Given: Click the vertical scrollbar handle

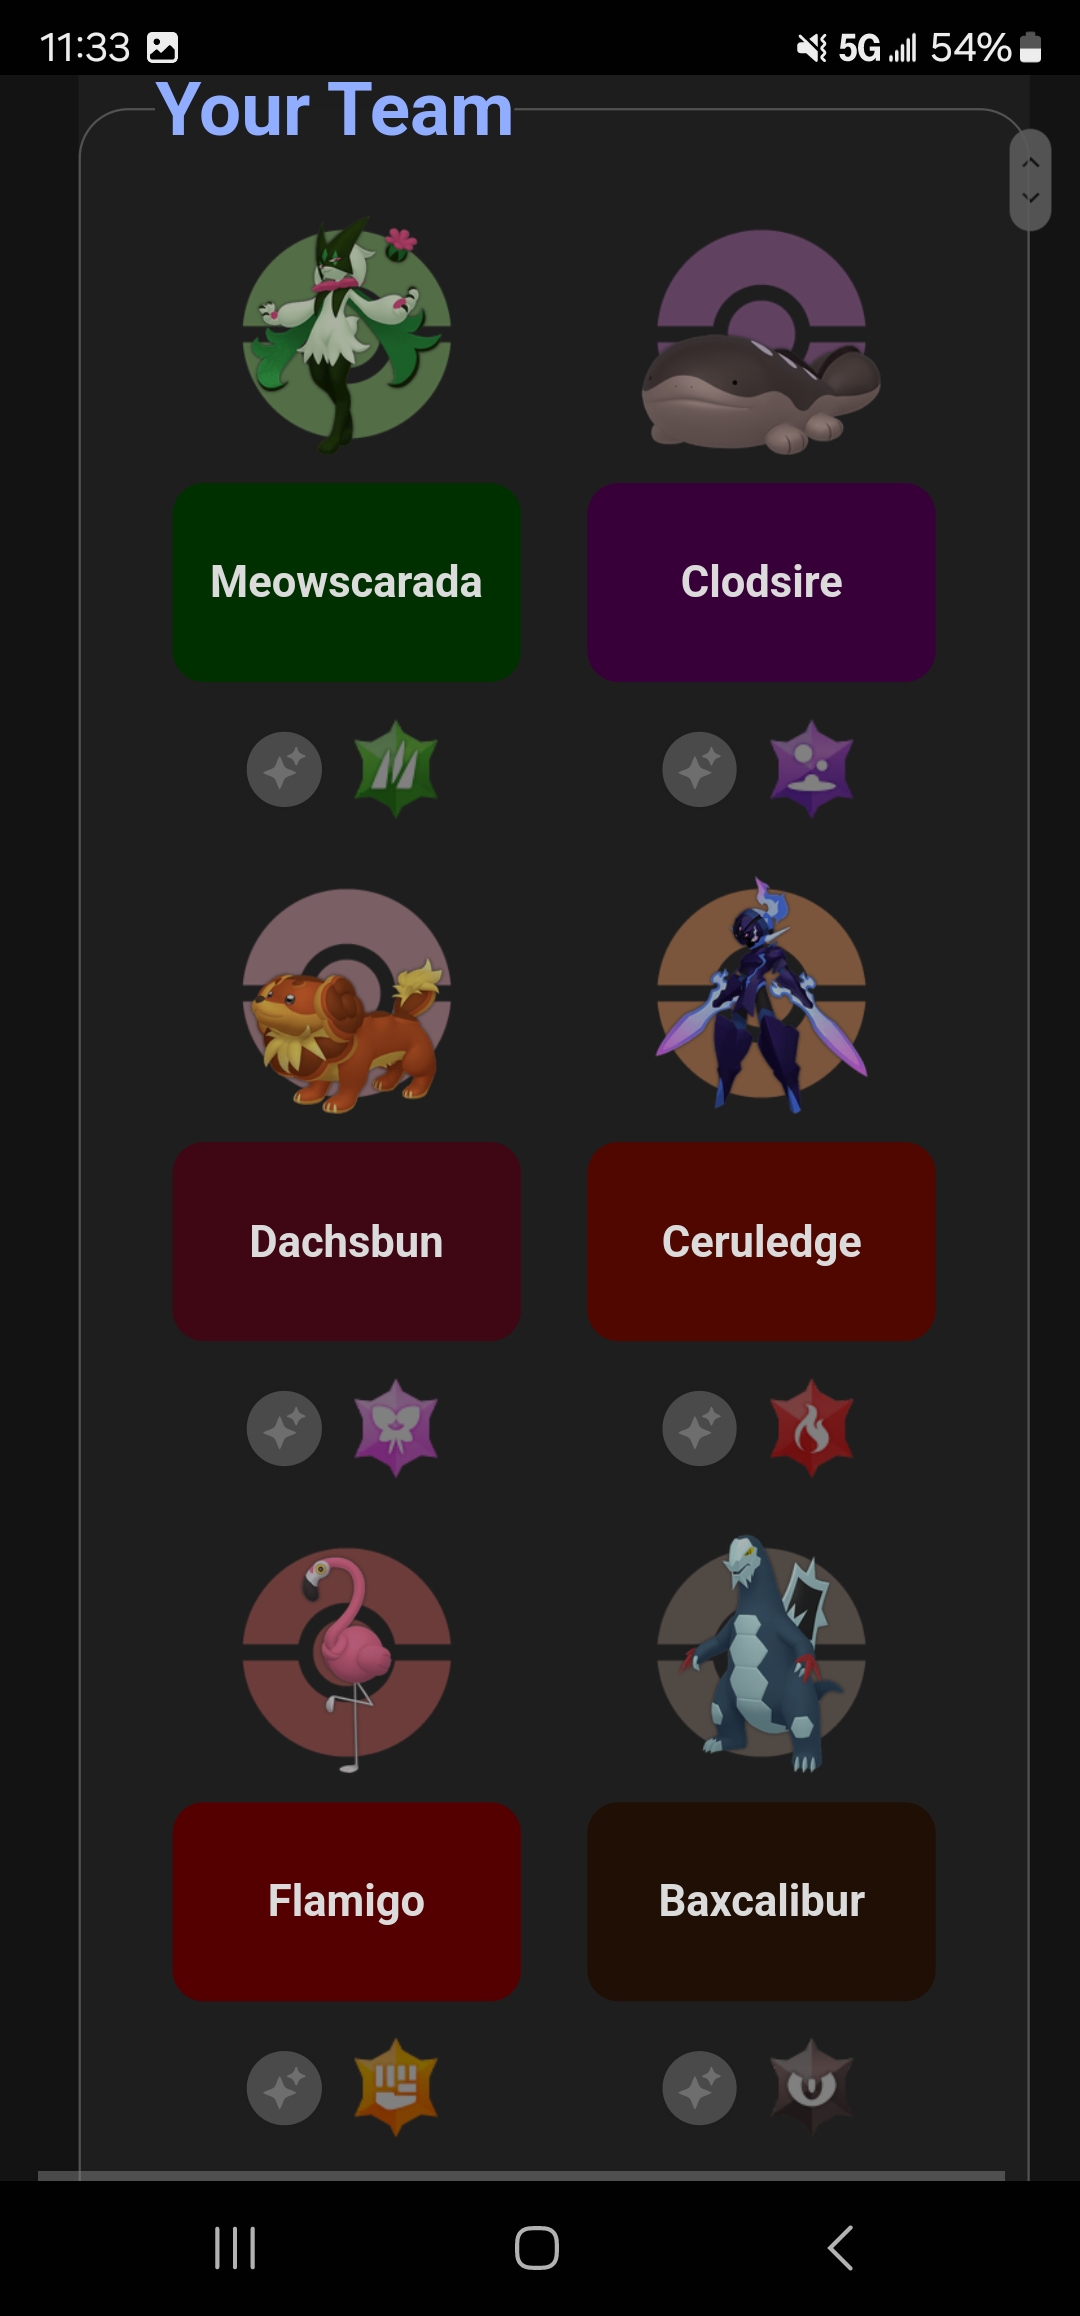Looking at the screenshot, I should (1030, 180).
